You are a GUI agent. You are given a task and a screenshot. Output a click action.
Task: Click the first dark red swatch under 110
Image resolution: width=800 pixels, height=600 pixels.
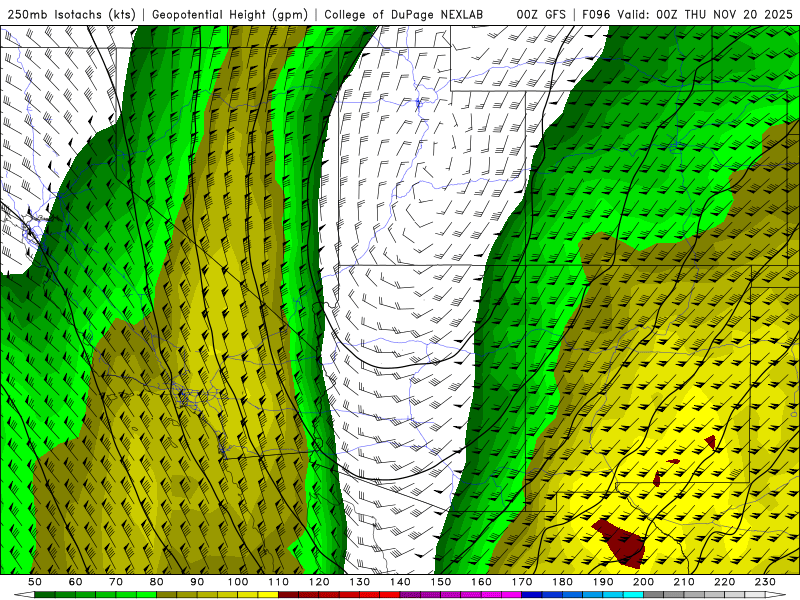pos(288,595)
